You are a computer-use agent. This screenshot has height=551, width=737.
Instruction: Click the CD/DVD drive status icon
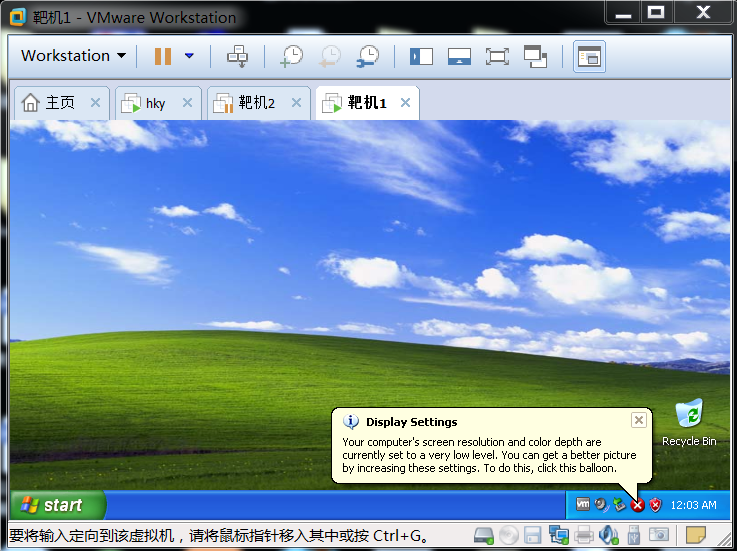[x=509, y=535]
